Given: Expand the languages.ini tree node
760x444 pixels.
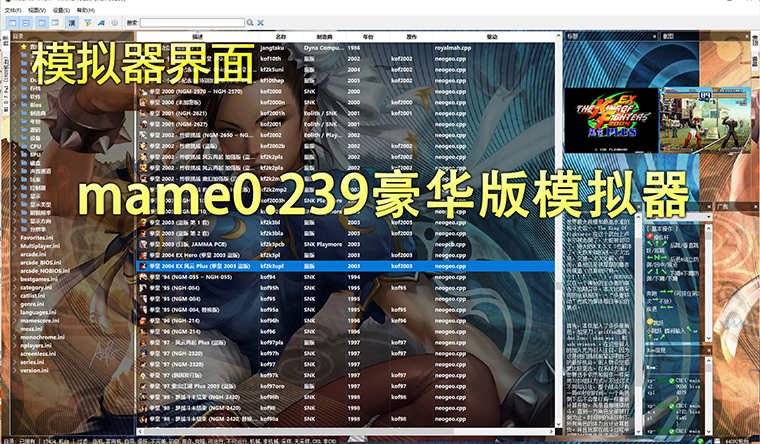Looking at the screenshot, I should [16, 312].
